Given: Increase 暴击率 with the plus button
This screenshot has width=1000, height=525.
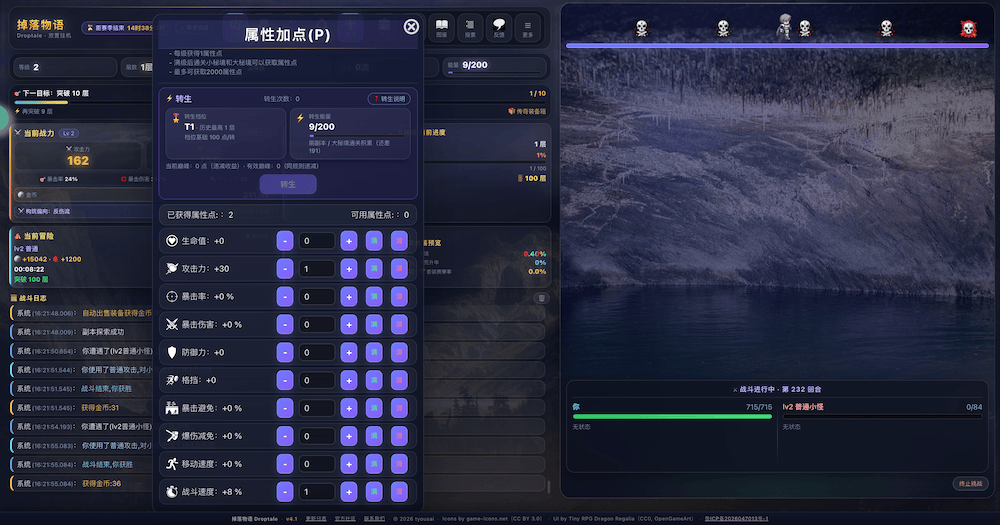Looking at the screenshot, I should tap(349, 297).
